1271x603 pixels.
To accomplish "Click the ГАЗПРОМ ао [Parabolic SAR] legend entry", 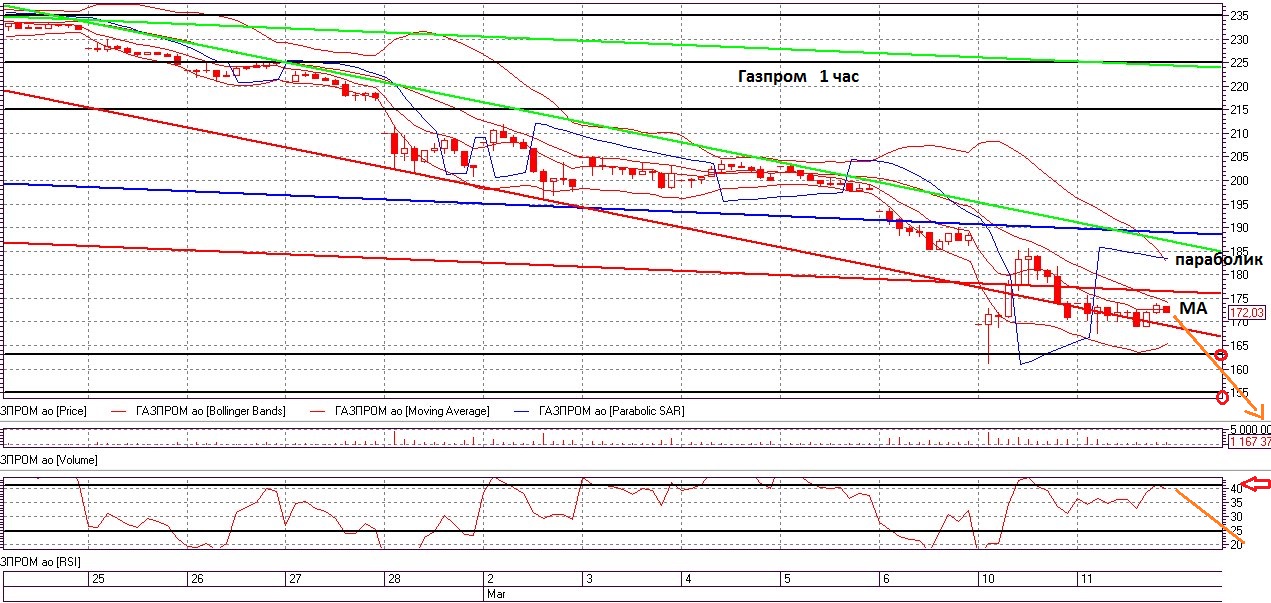I will [614, 411].
